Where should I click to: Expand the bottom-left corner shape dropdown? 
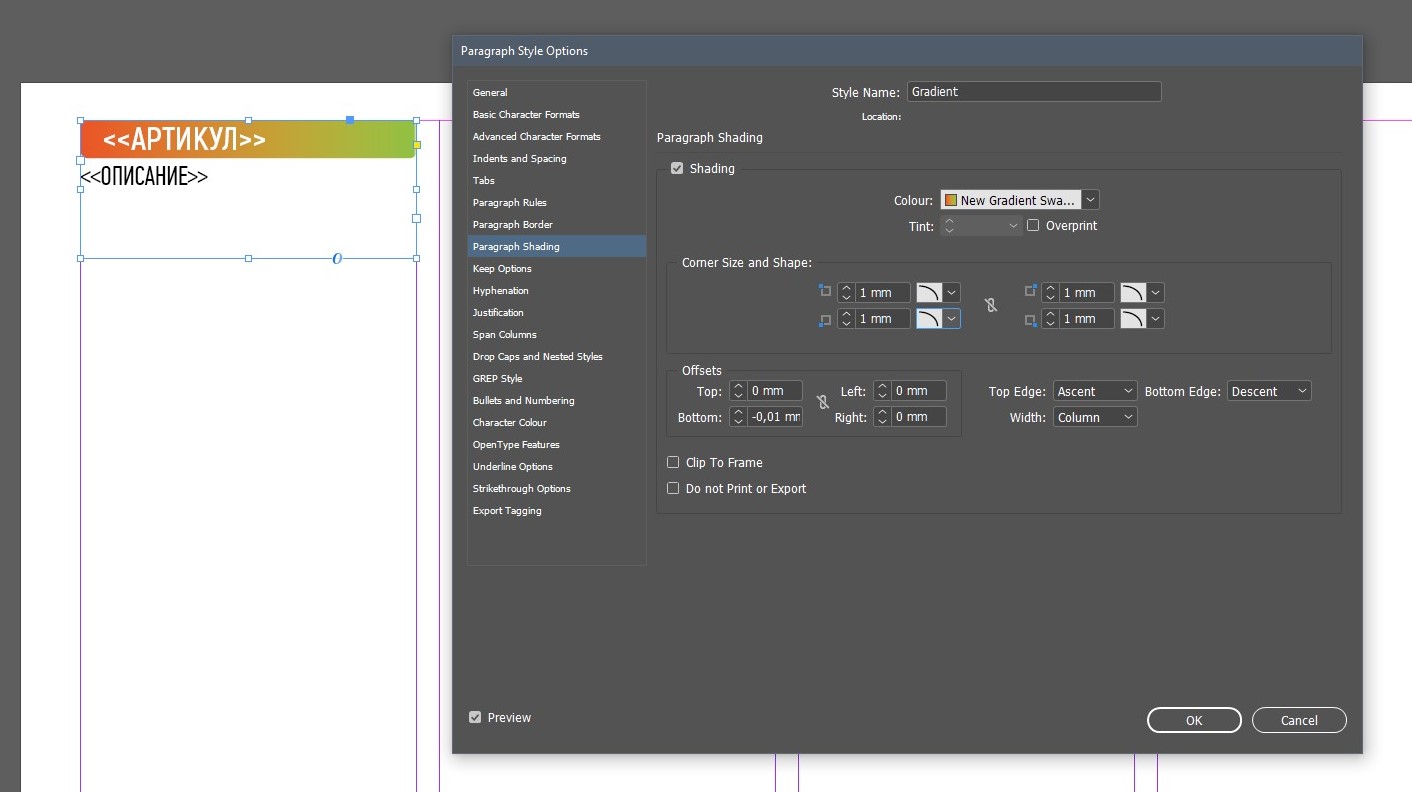(x=952, y=318)
